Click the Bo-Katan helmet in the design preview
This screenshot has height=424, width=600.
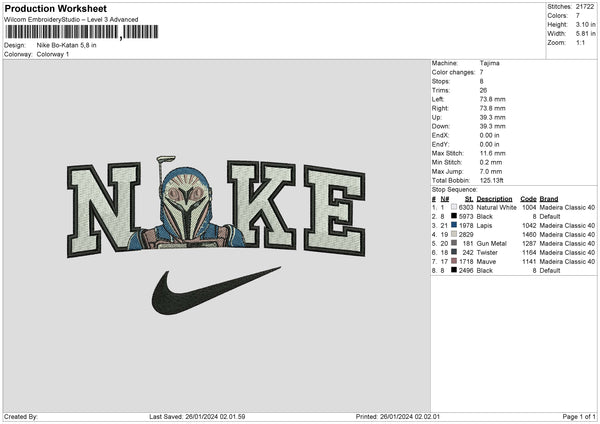[x=186, y=206]
